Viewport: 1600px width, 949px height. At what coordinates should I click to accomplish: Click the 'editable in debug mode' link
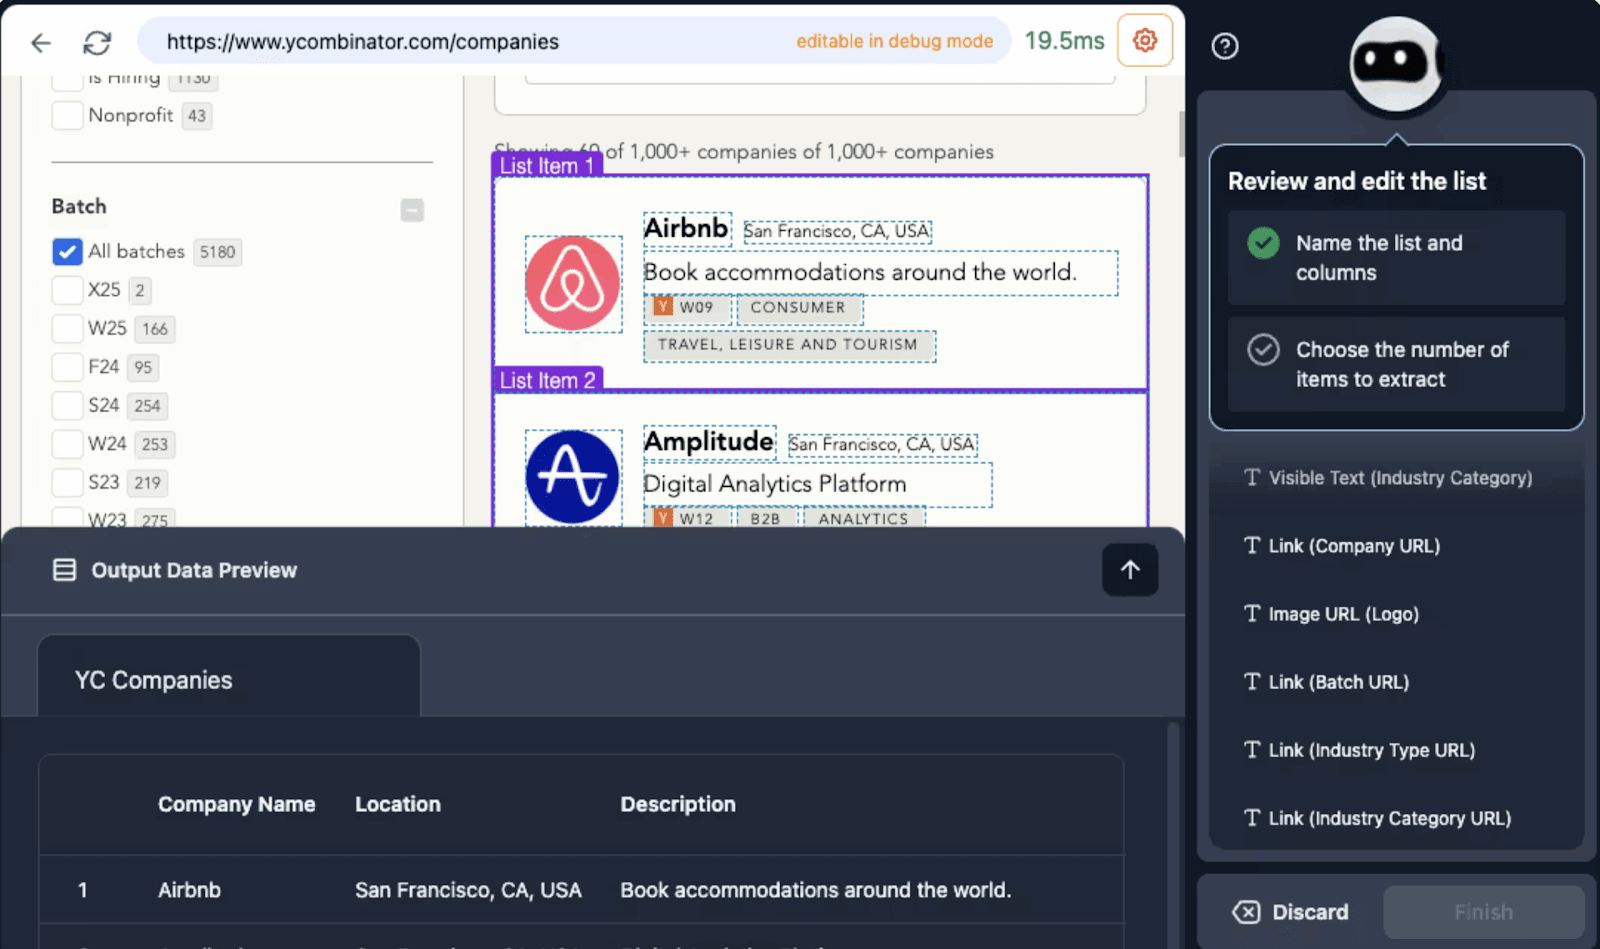(893, 41)
